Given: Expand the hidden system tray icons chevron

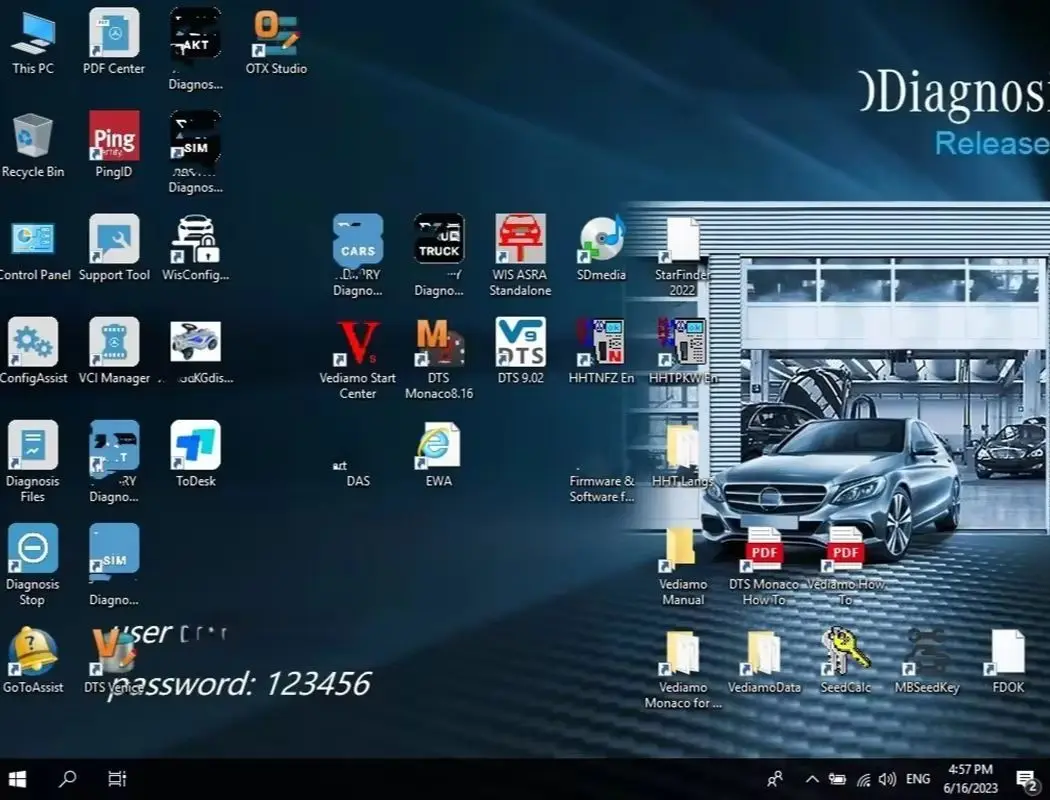Looking at the screenshot, I should click(x=812, y=779).
